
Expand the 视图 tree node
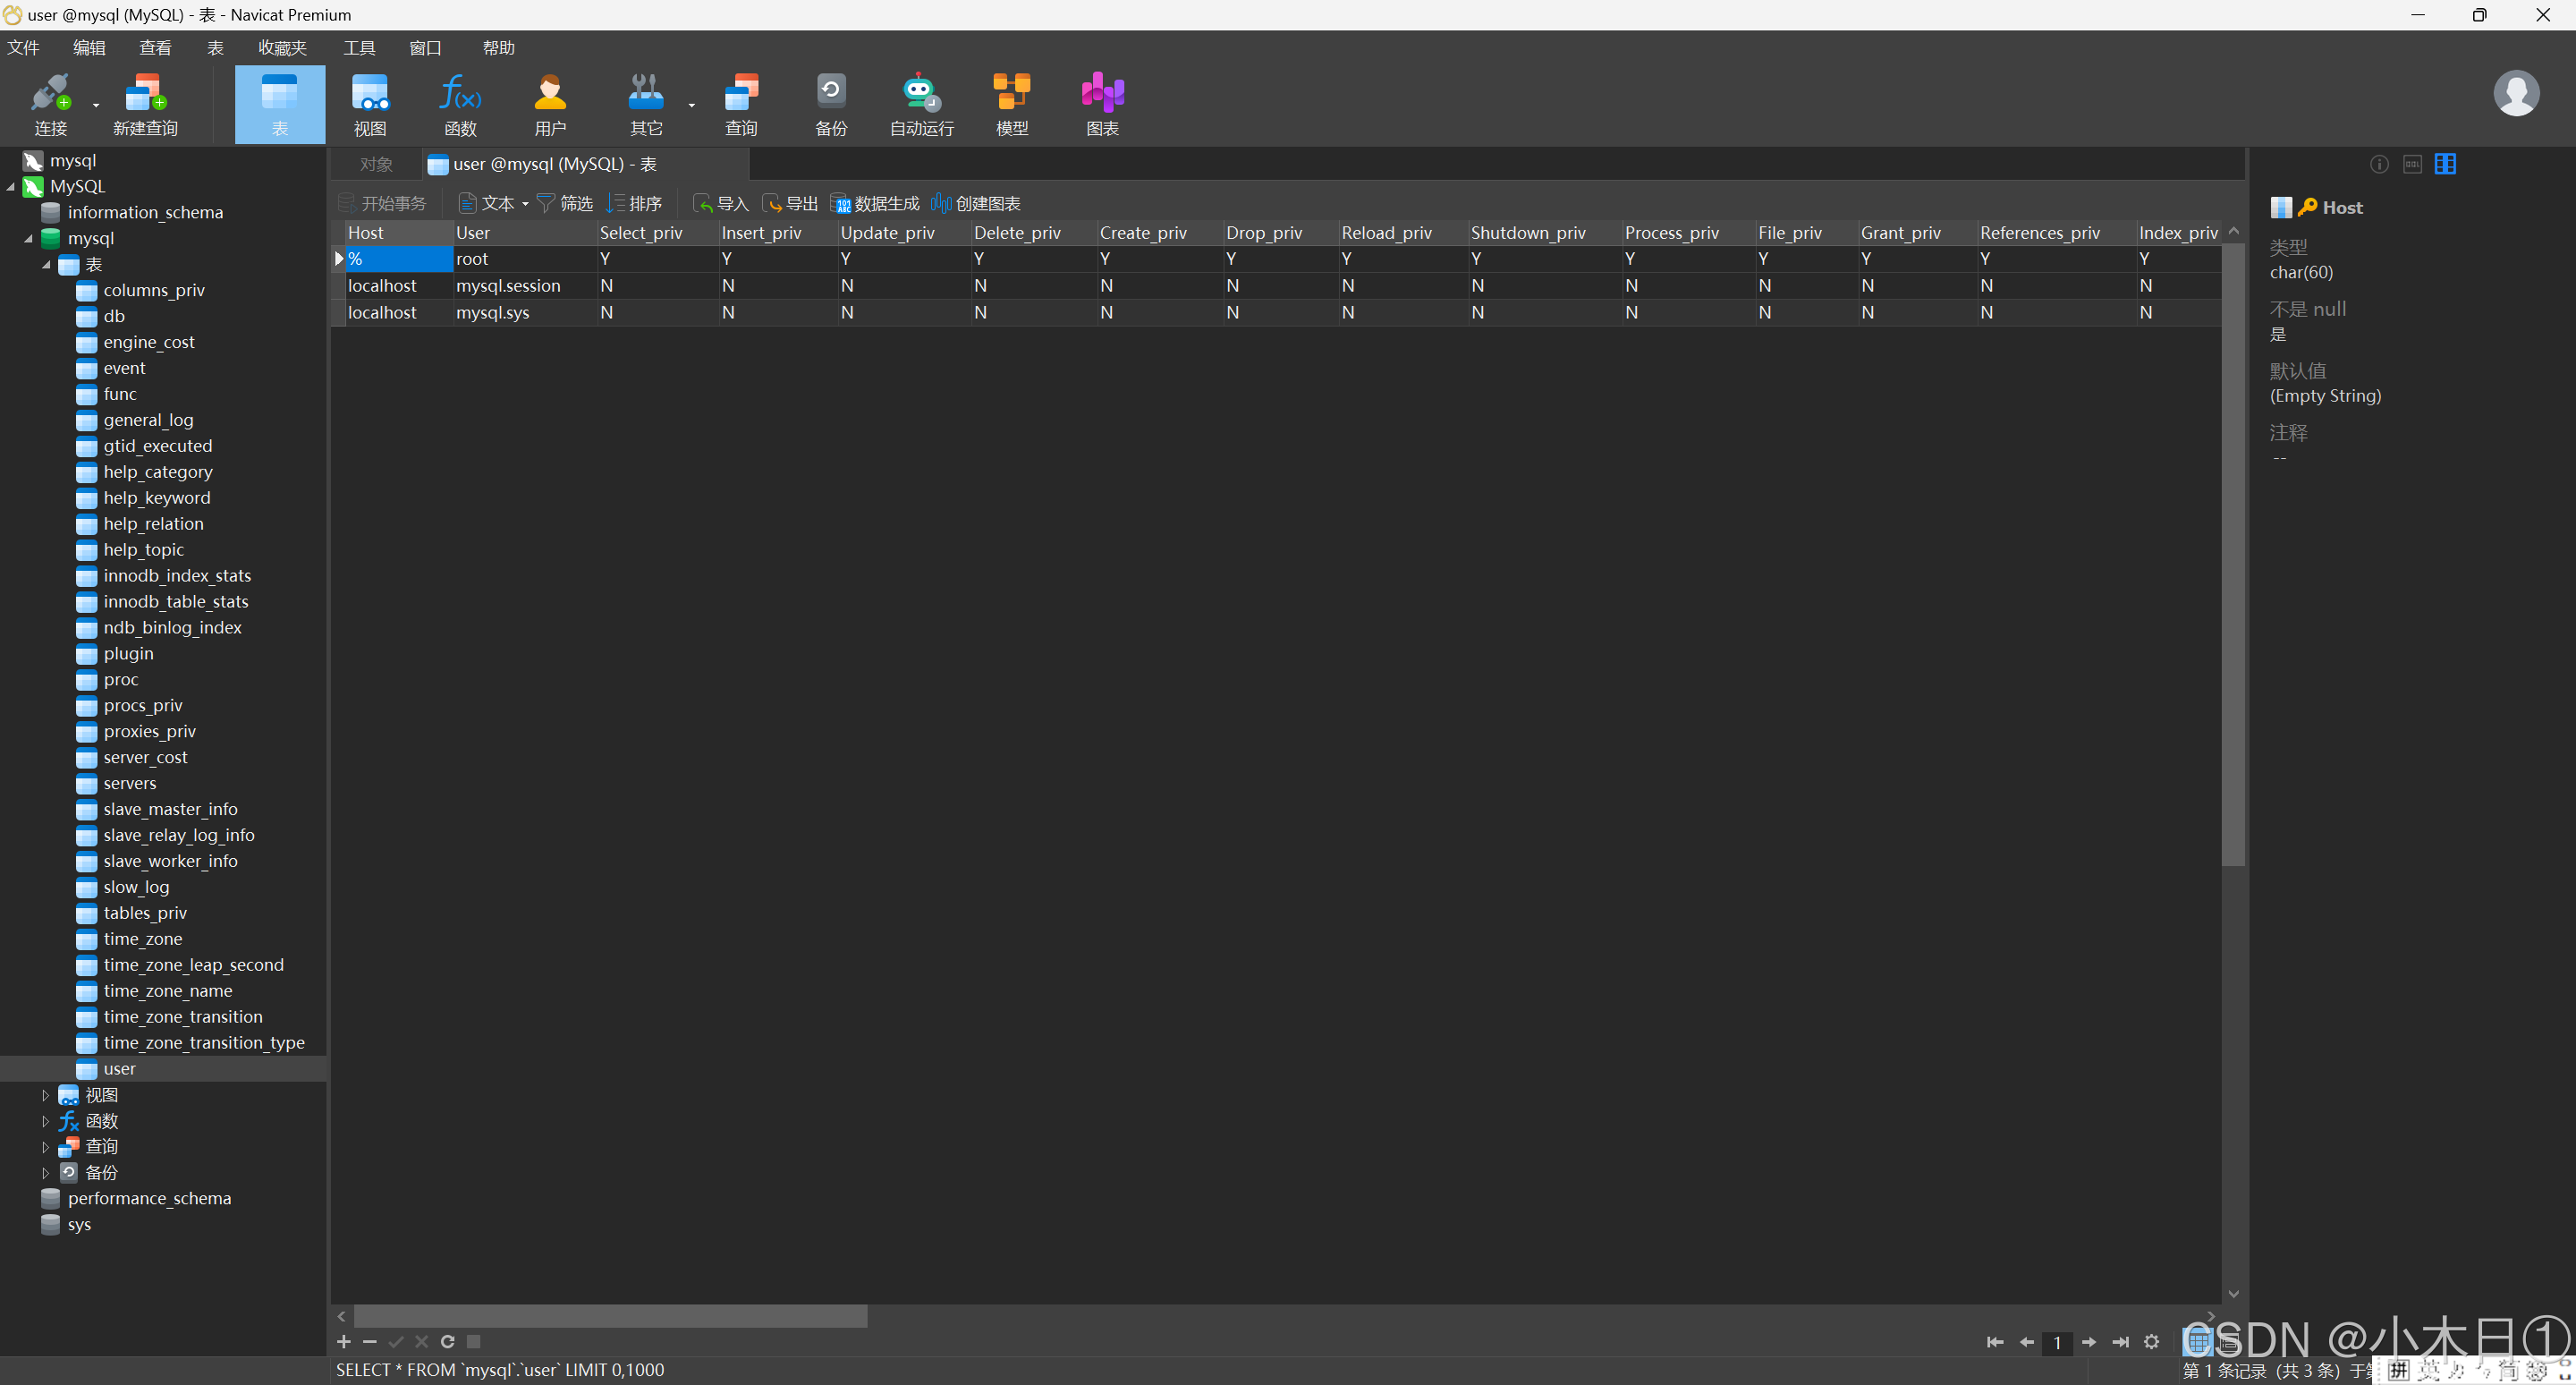(45, 1095)
